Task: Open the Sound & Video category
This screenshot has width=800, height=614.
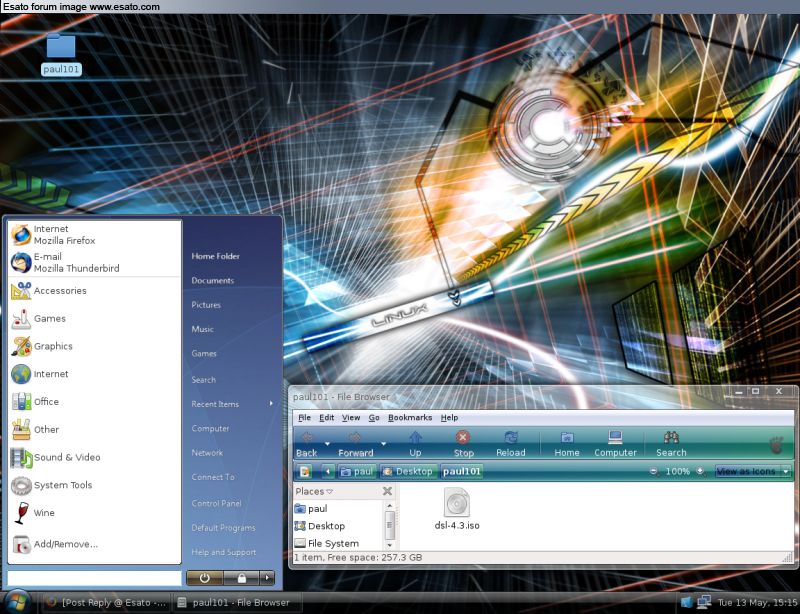Action: 95,457
